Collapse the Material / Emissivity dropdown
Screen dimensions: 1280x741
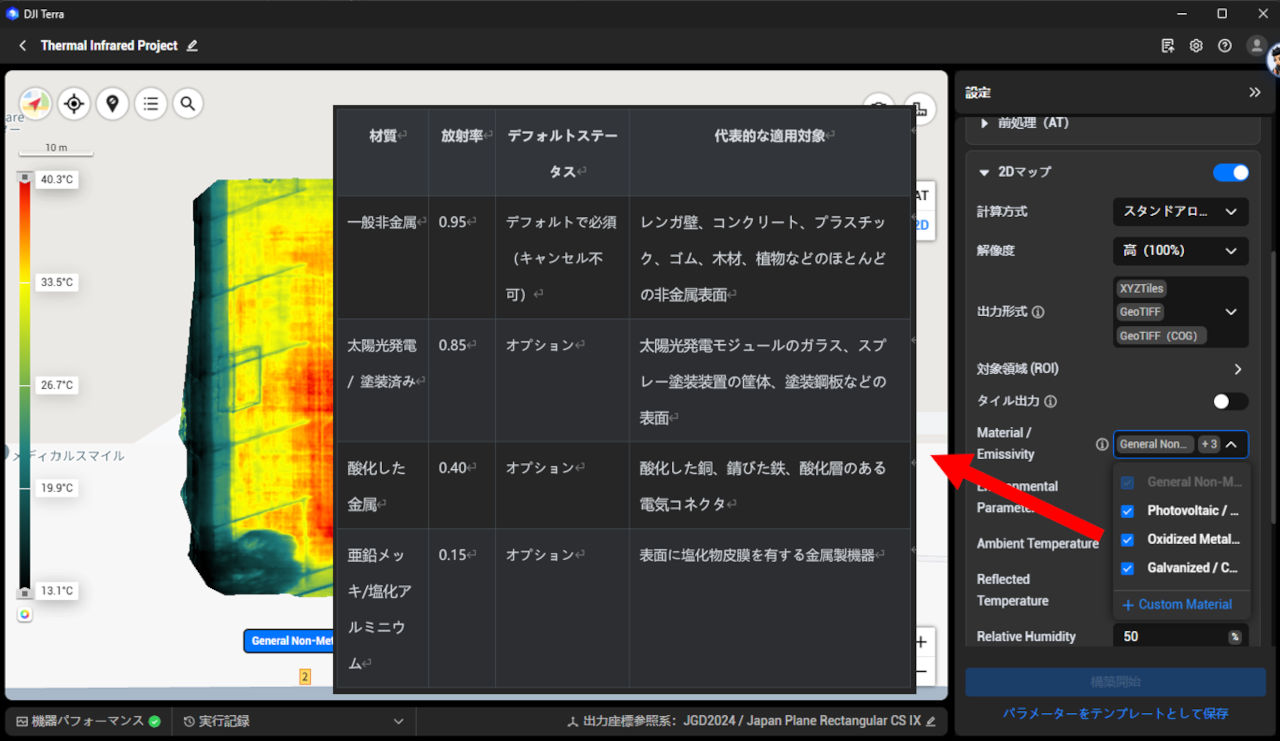1232,444
